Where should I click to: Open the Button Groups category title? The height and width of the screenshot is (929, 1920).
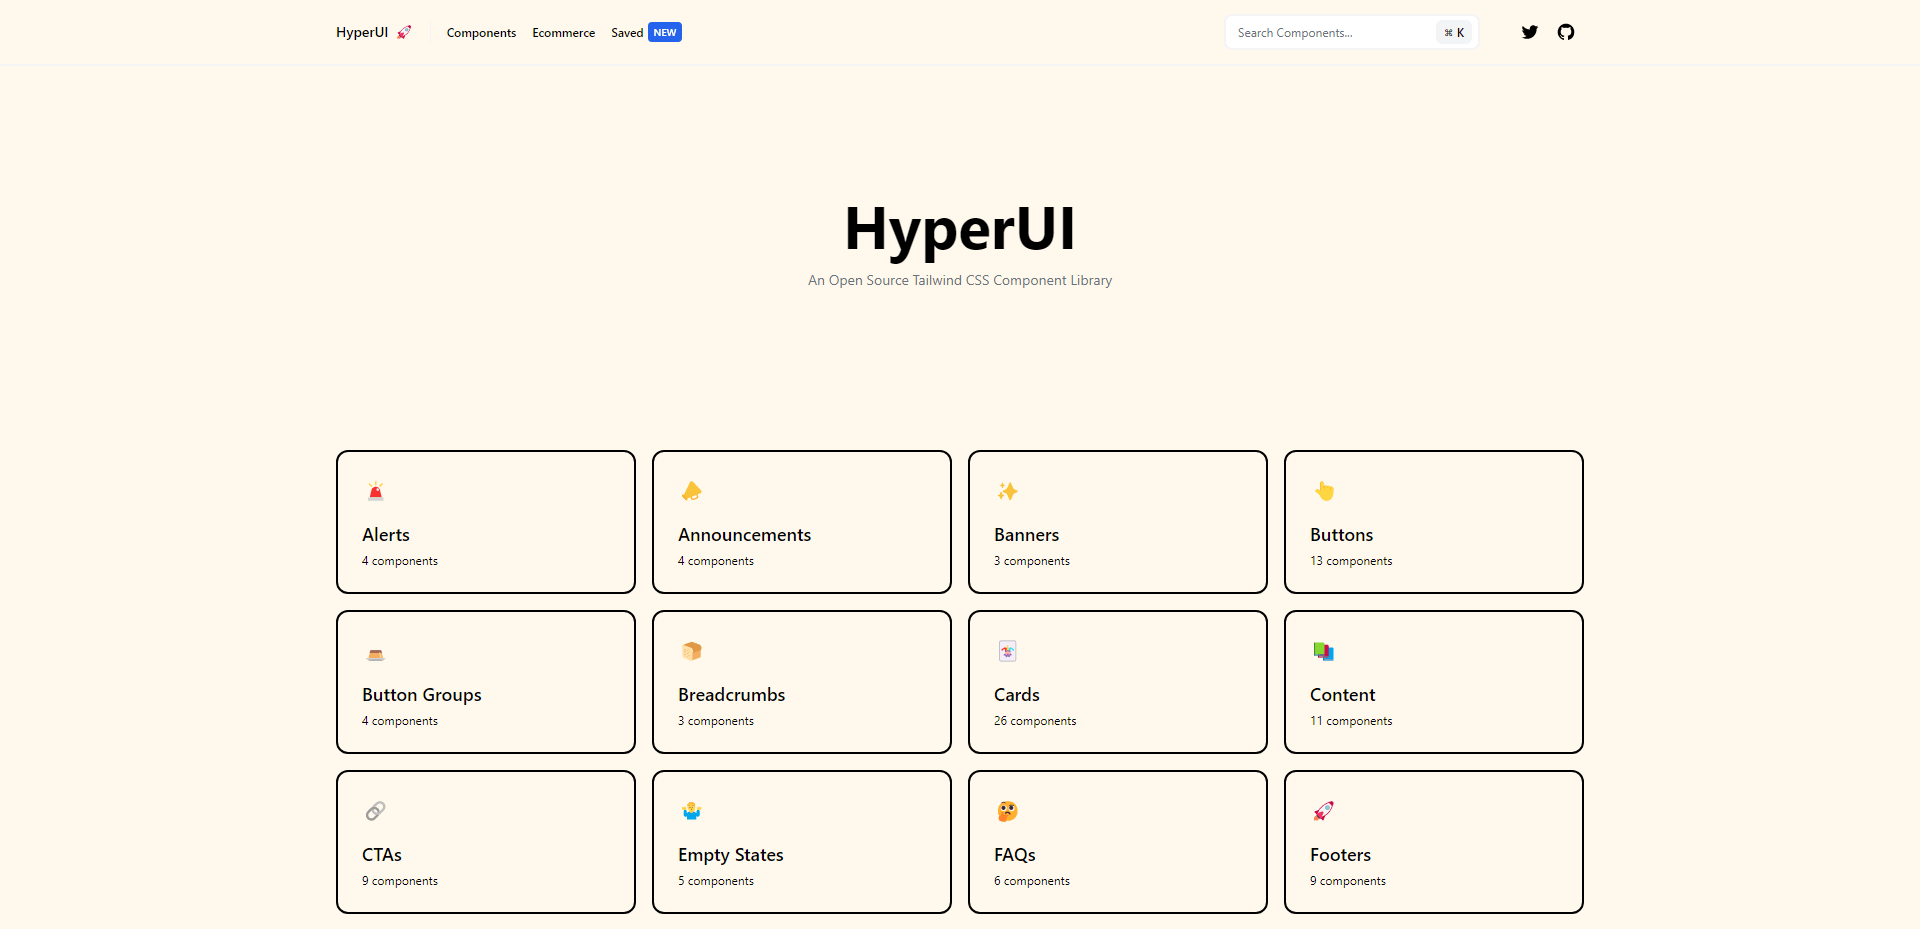click(421, 695)
